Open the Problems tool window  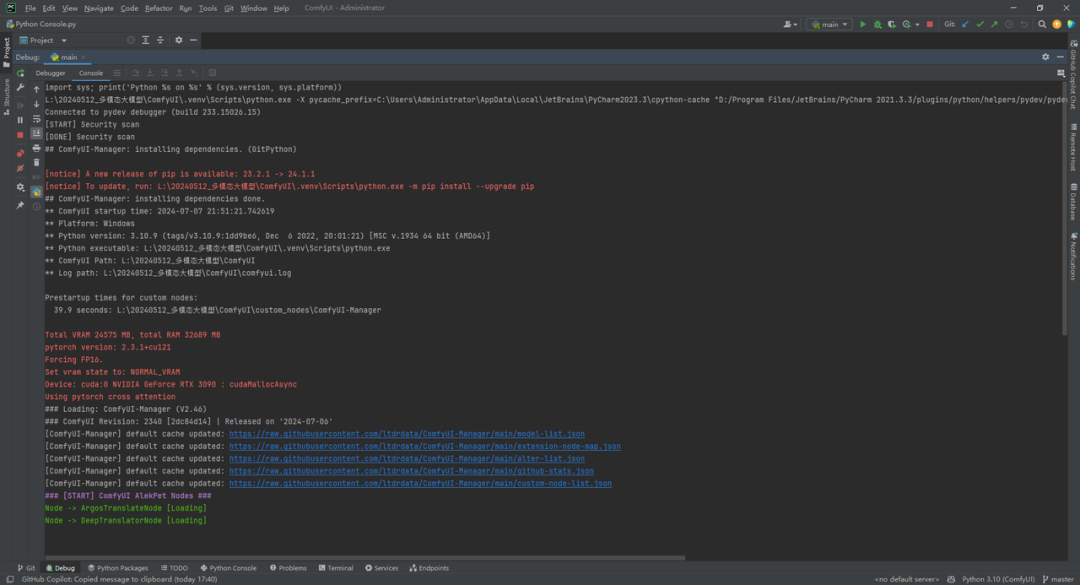[x=288, y=568]
